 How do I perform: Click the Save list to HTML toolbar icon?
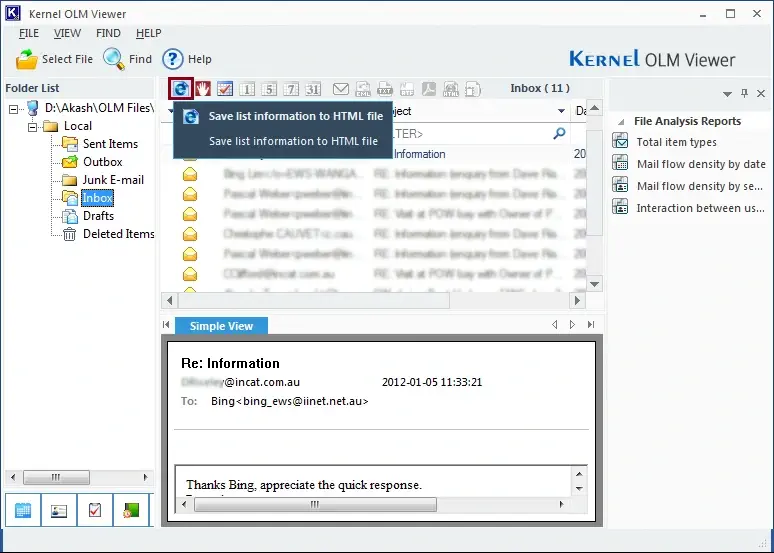coord(181,89)
